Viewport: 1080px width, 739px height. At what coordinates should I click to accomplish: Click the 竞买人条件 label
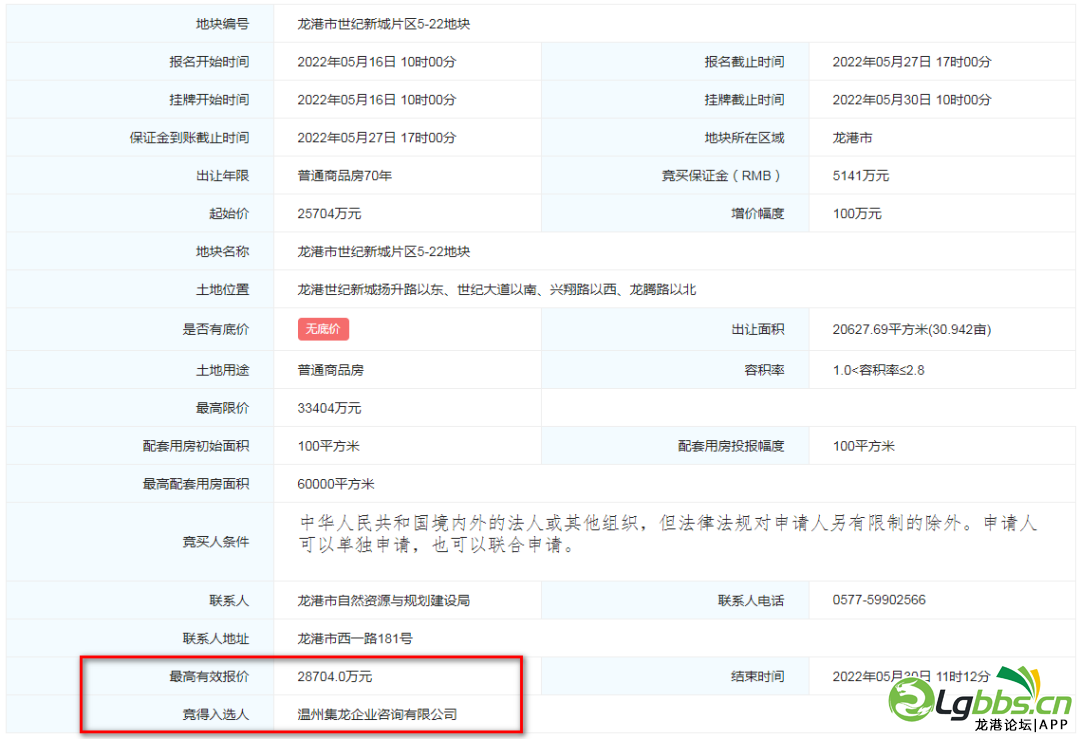(216, 542)
